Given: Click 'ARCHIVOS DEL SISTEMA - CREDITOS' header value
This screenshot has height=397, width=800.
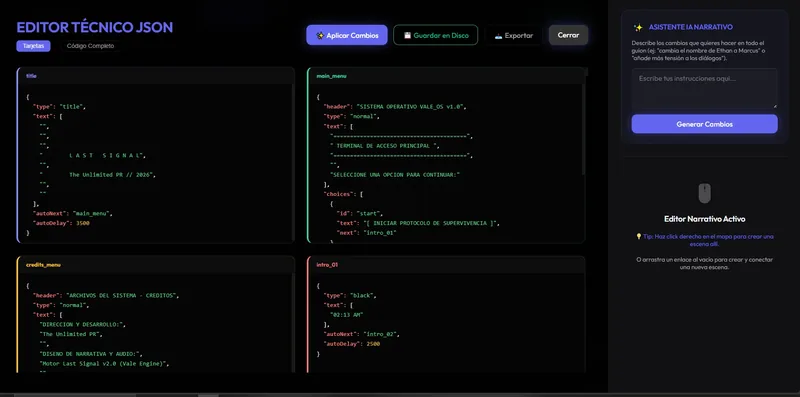Looking at the screenshot, I should (x=122, y=295).
